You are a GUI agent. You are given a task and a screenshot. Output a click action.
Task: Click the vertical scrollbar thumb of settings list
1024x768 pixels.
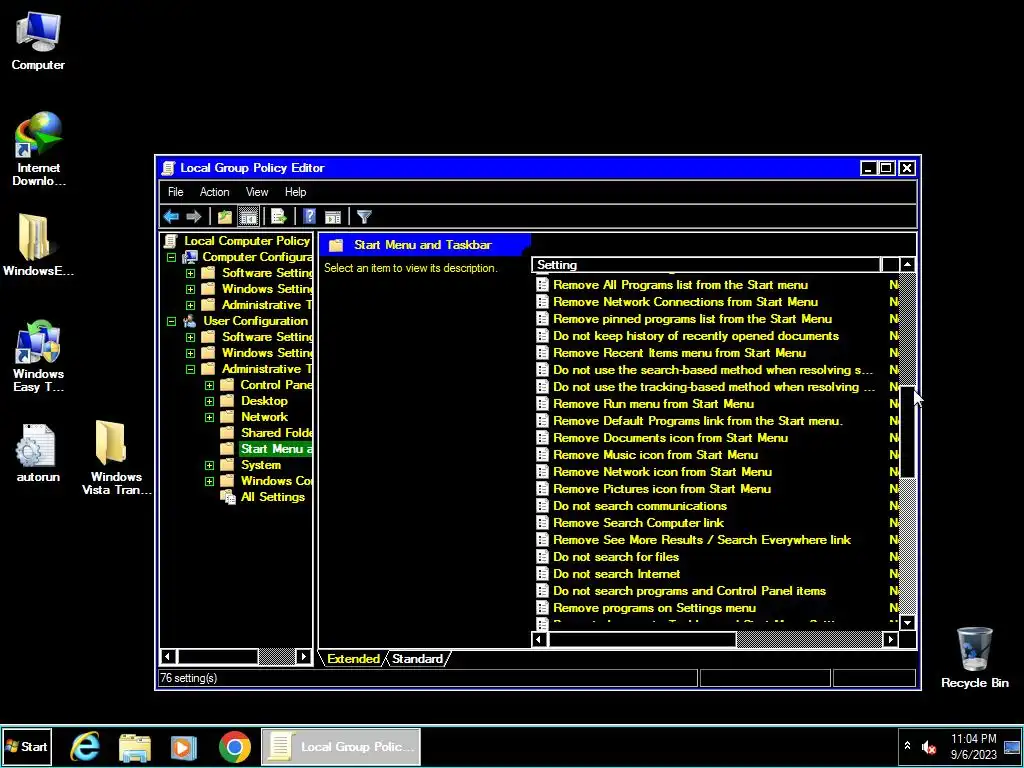pyautogui.click(x=907, y=431)
